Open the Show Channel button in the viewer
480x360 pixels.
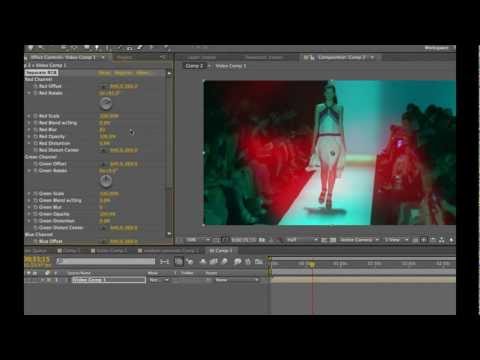pos(279,240)
